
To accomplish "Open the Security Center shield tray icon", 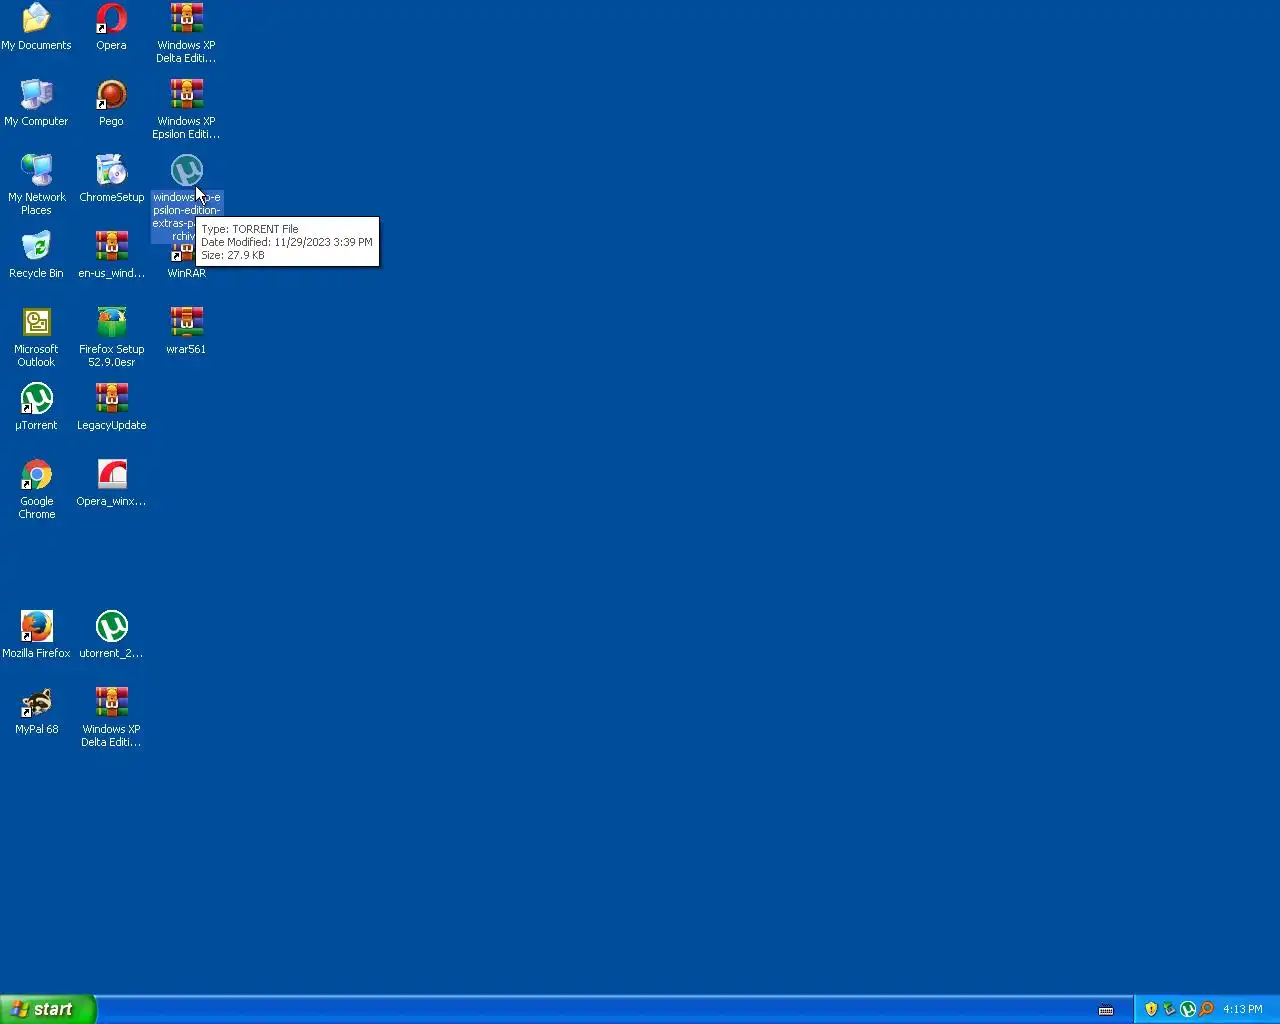I will [1151, 1009].
